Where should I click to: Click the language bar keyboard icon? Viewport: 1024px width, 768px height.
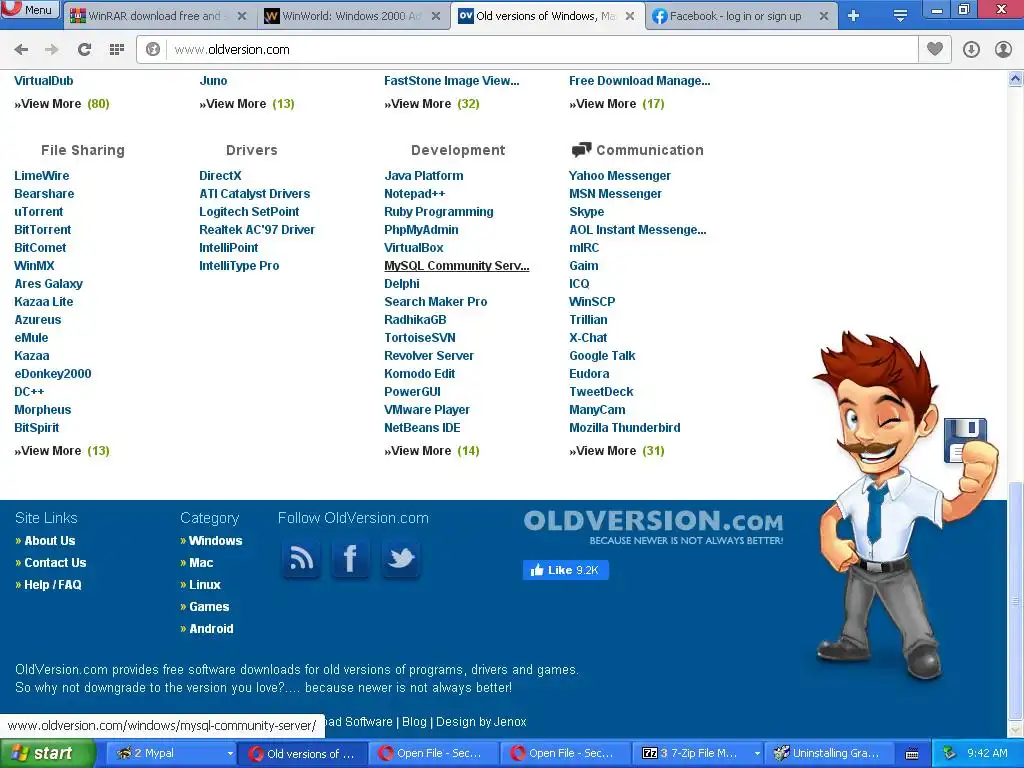click(912, 754)
